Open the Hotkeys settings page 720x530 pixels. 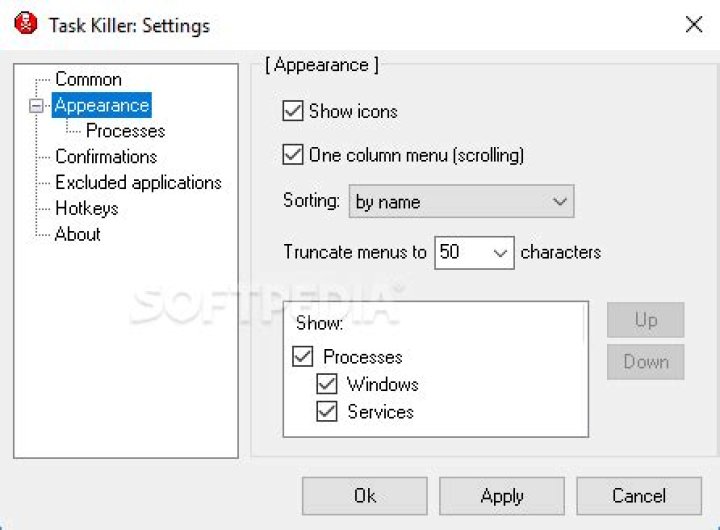(87, 208)
